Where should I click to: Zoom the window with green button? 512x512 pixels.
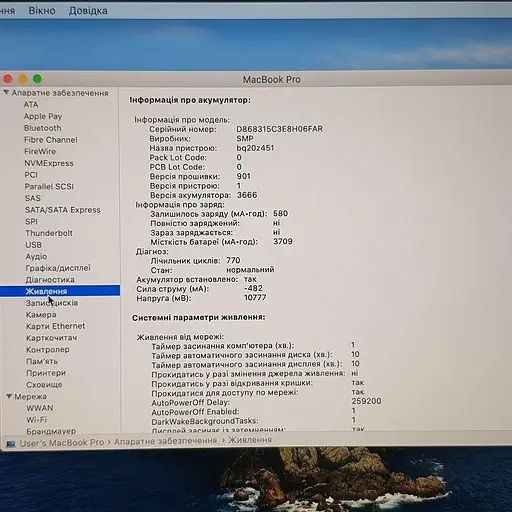click(x=37, y=79)
